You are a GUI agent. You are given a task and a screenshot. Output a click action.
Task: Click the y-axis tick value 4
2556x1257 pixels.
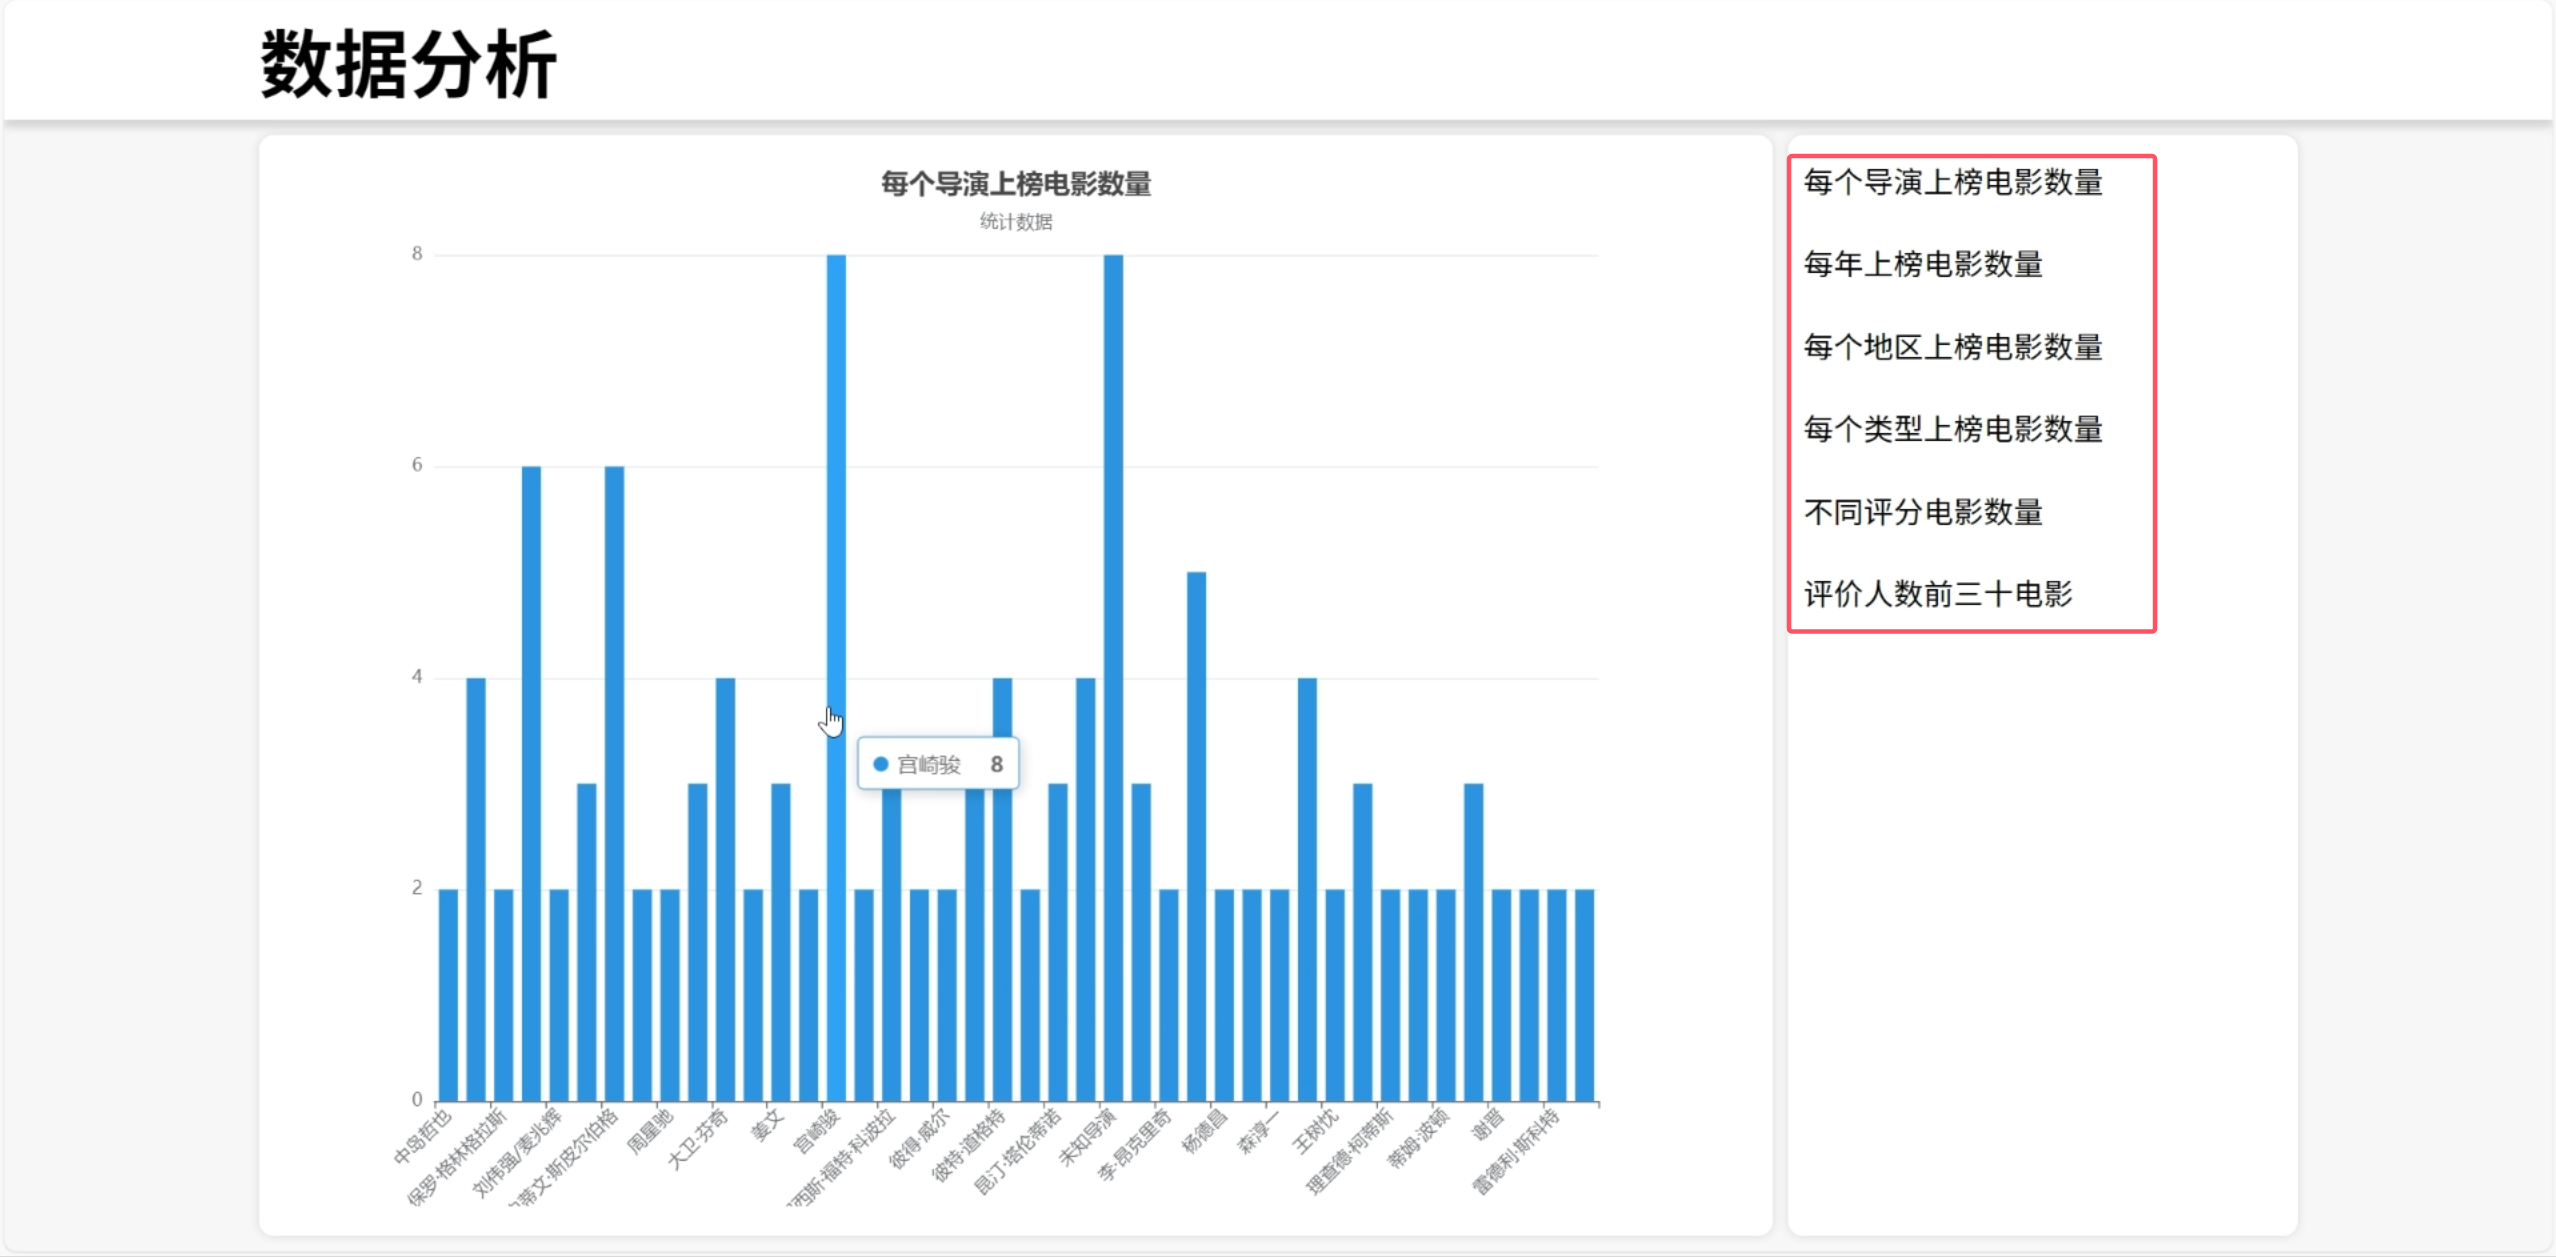pos(417,677)
